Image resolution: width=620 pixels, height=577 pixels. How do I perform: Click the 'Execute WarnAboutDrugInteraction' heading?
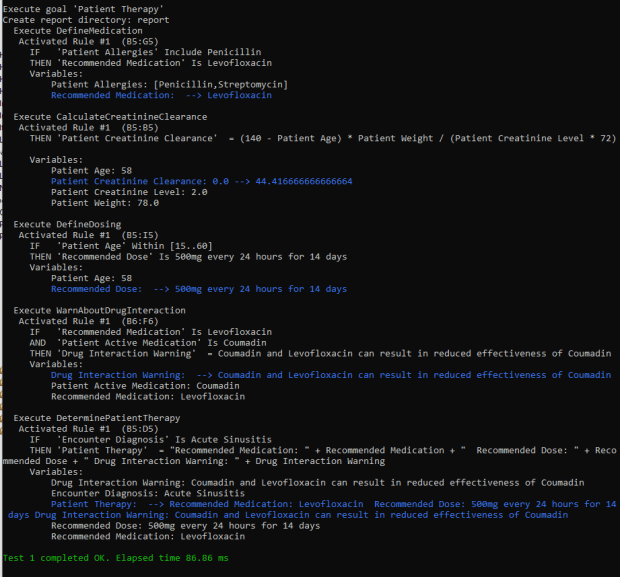[99, 310]
